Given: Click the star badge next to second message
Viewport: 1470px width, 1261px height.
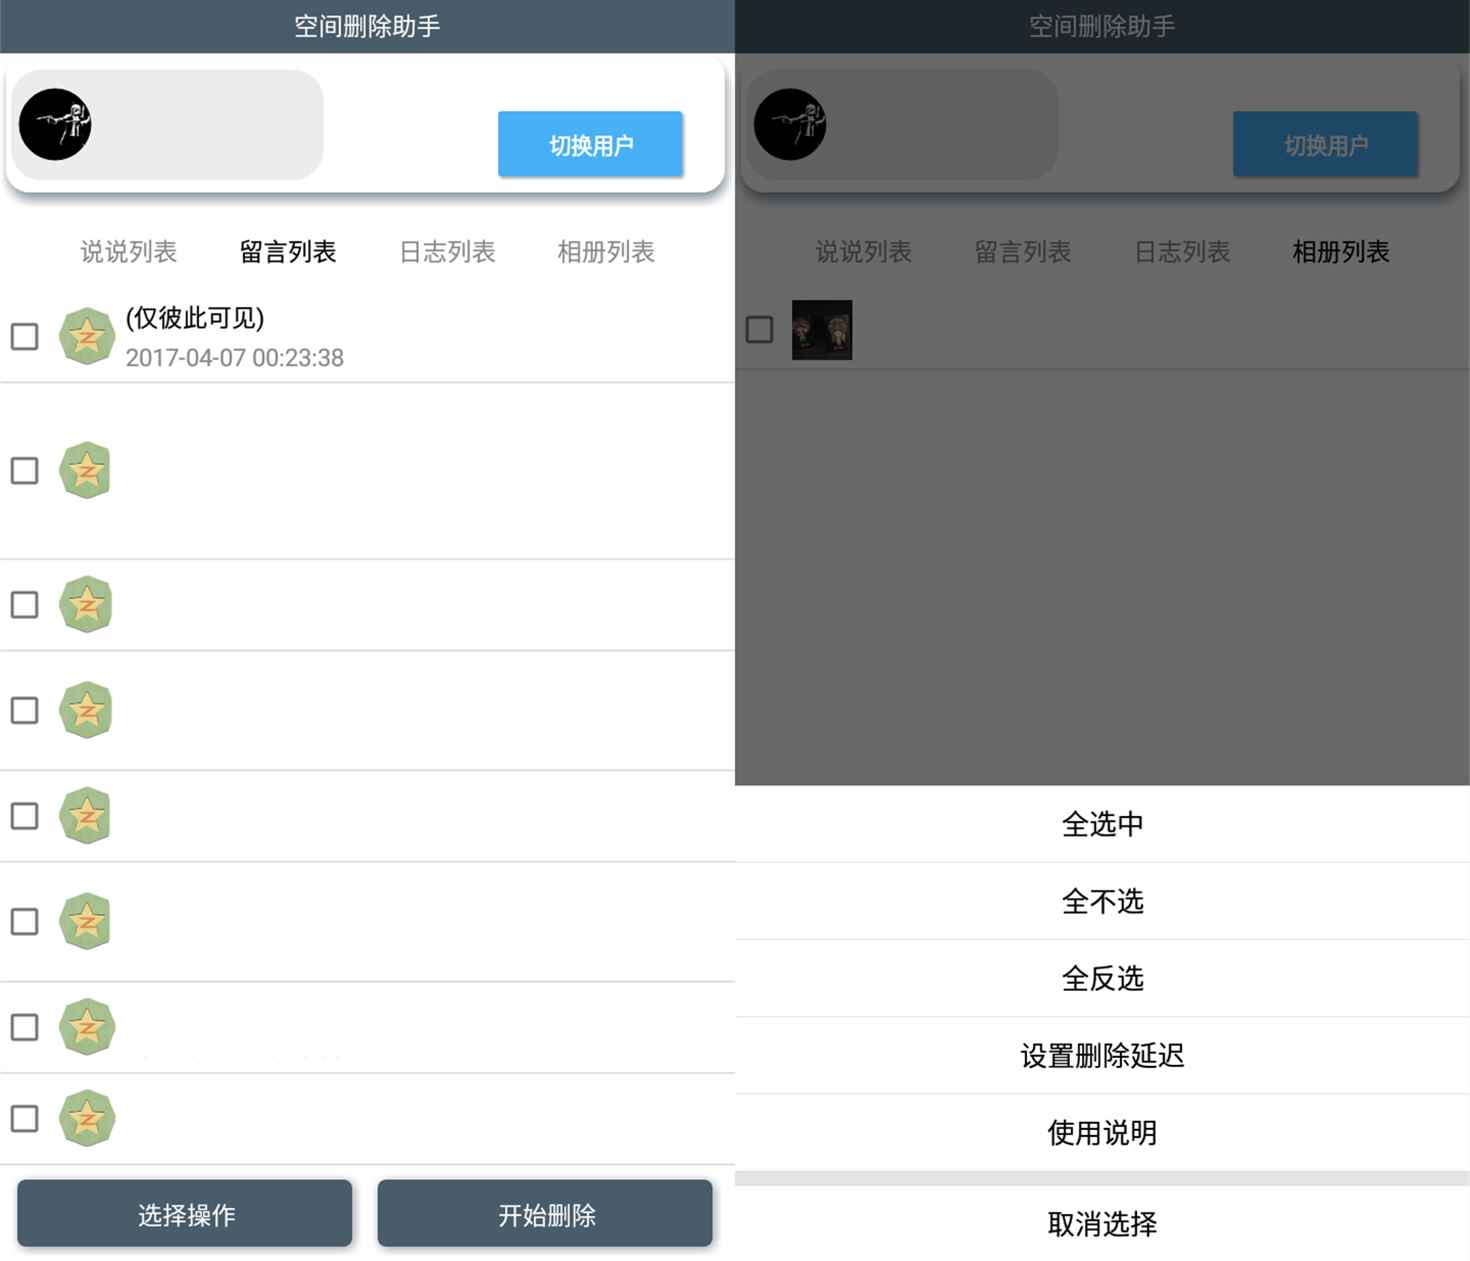Looking at the screenshot, I should [x=86, y=471].
